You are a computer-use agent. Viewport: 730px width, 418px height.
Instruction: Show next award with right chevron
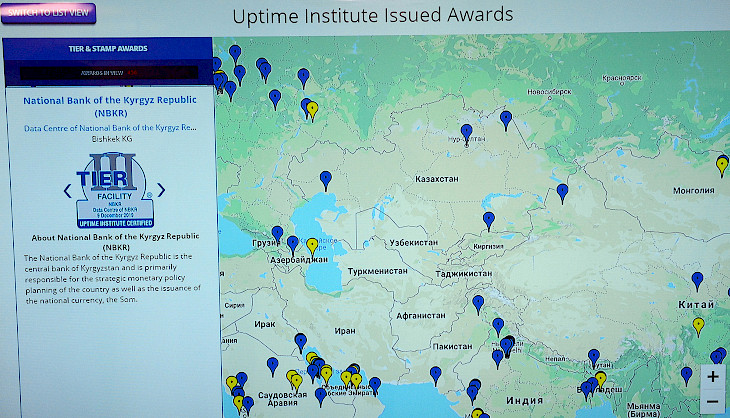[161, 190]
